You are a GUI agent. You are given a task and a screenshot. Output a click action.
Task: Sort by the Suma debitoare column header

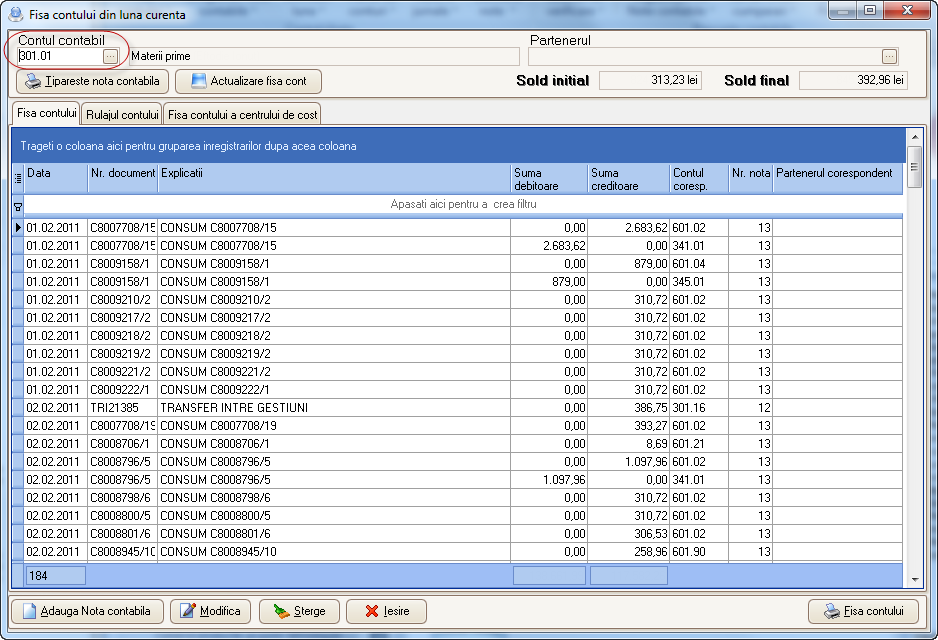(x=549, y=178)
